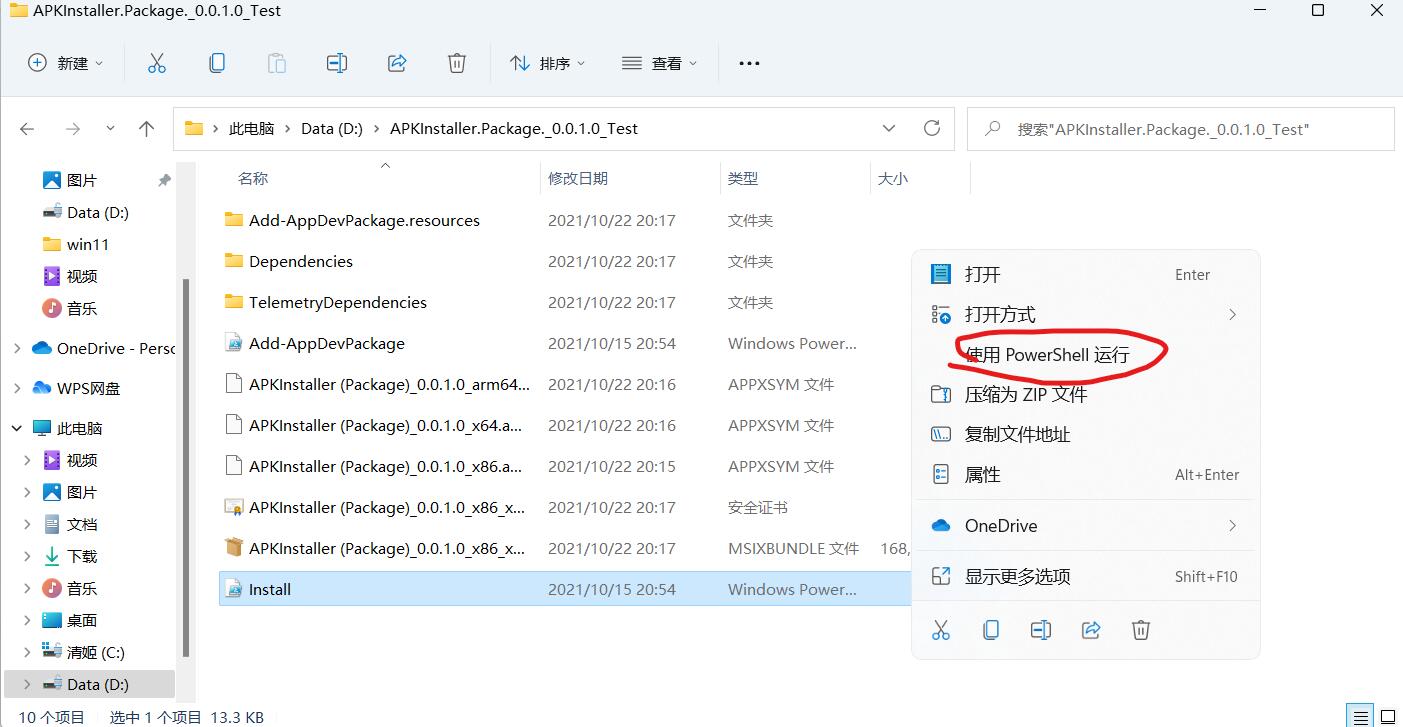Open the 查看 view dropdown
Image resolution: width=1403 pixels, height=727 pixels.
click(x=659, y=63)
